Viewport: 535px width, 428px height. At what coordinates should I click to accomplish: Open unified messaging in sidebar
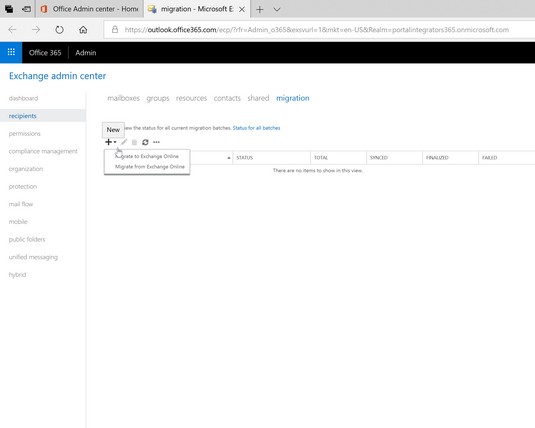pyautogui.click(x=33, y=257)
